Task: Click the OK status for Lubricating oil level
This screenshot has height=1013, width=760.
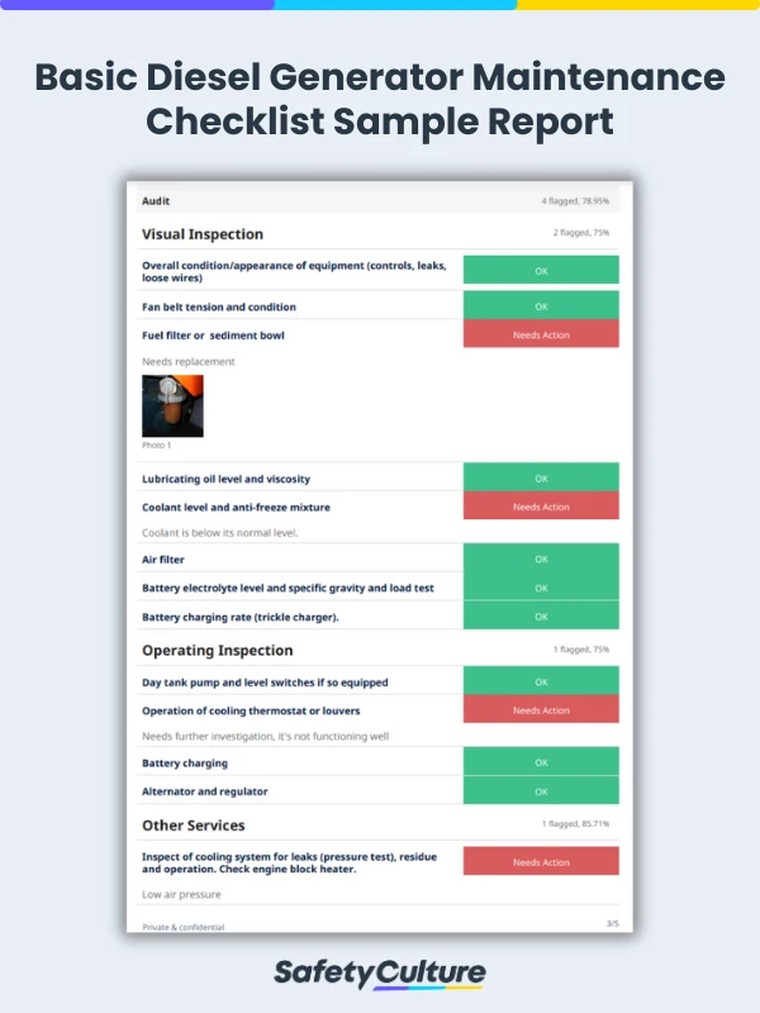Action: (x=541, y=479)
